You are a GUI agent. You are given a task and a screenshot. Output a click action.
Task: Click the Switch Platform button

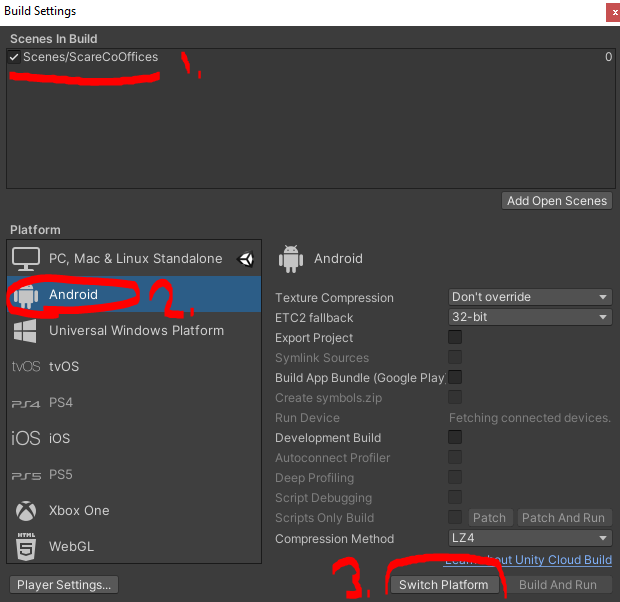tap(444, 585)
